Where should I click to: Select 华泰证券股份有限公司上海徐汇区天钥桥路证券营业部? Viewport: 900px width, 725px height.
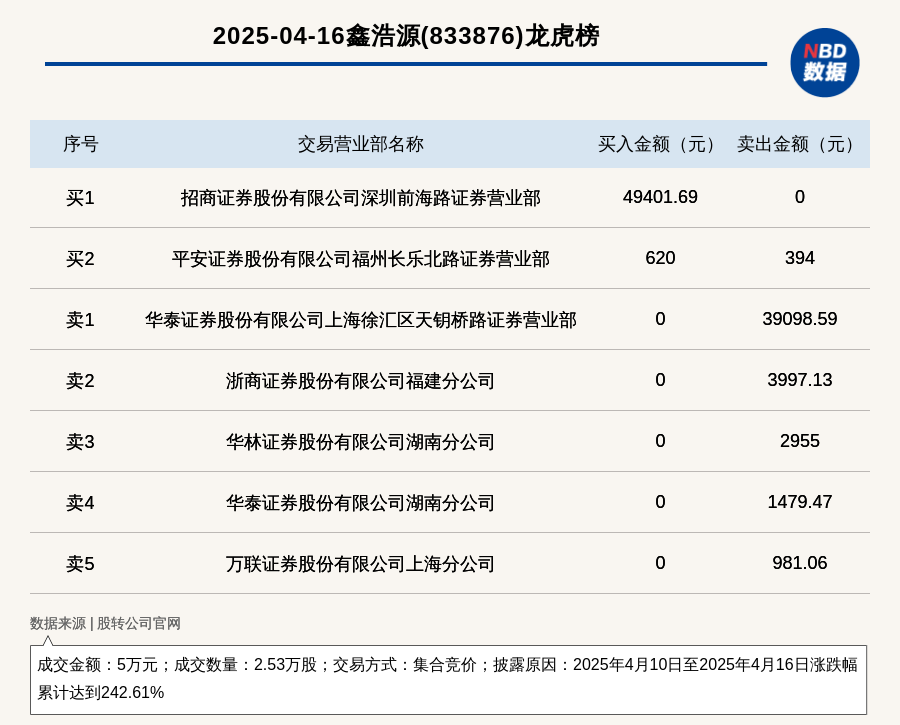pyautogui.click(x=360, y=320)
